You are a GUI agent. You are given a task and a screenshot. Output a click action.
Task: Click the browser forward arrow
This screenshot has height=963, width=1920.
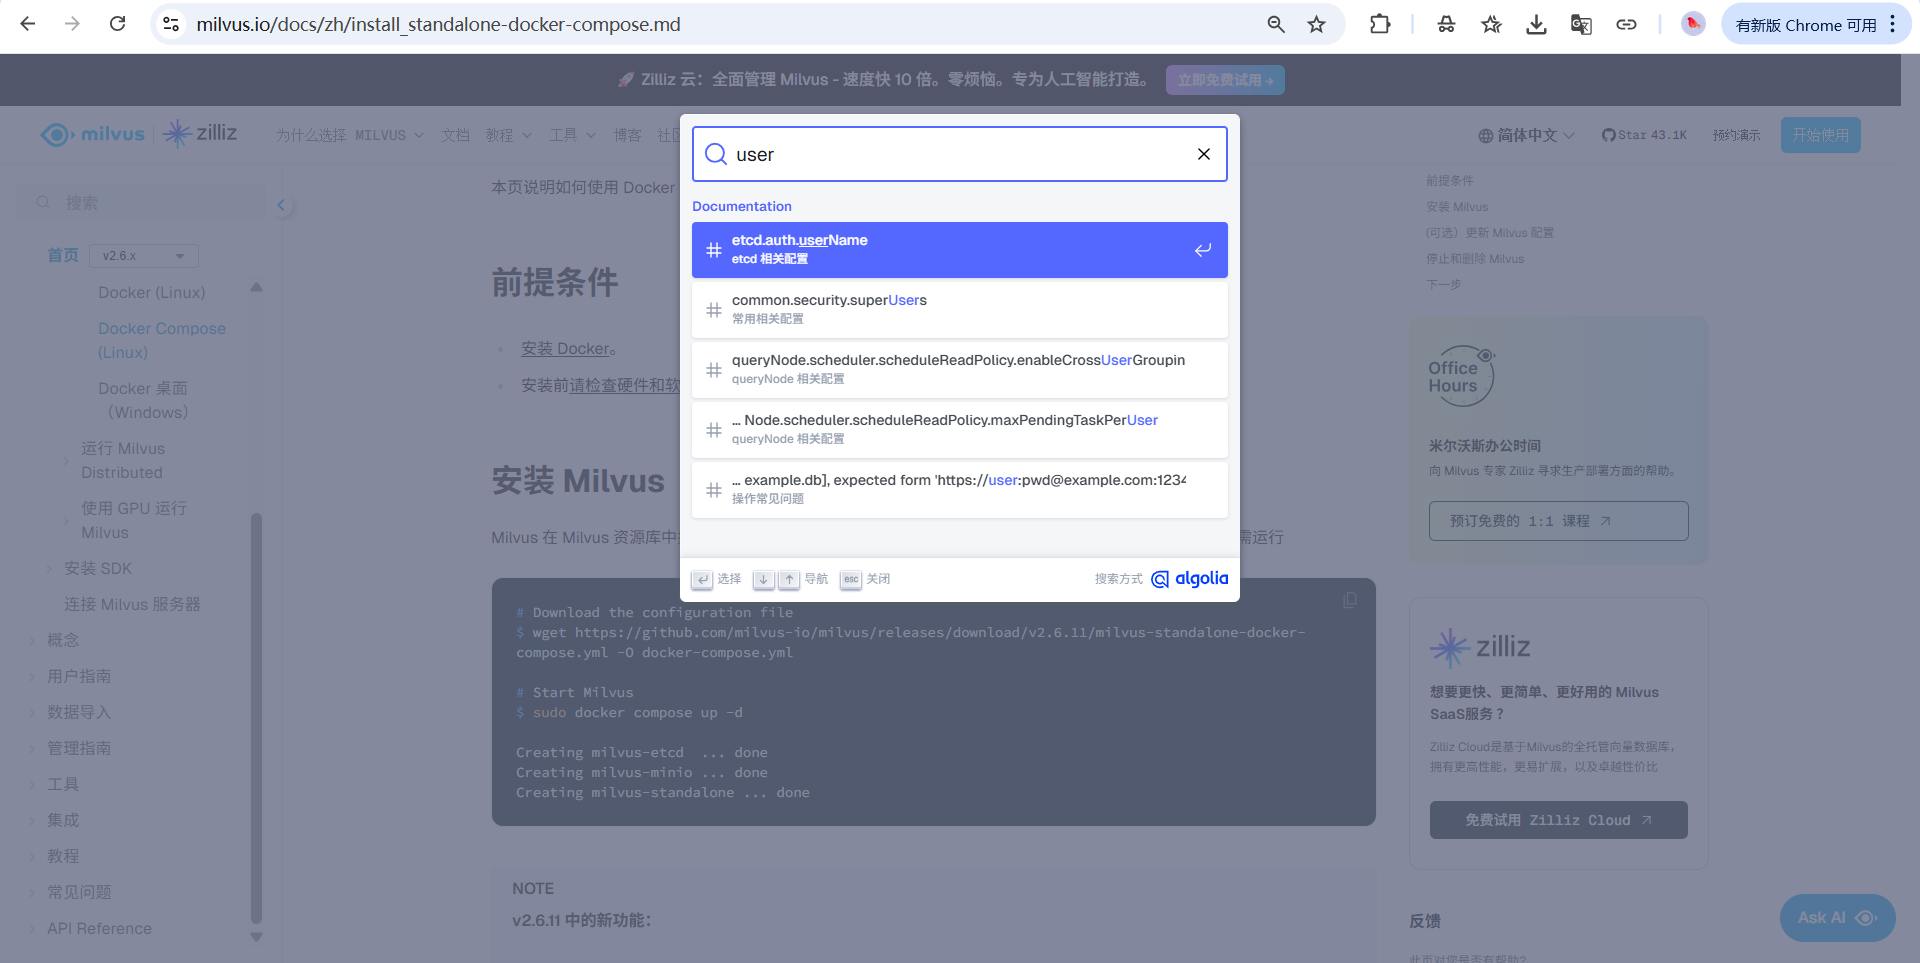72,24
